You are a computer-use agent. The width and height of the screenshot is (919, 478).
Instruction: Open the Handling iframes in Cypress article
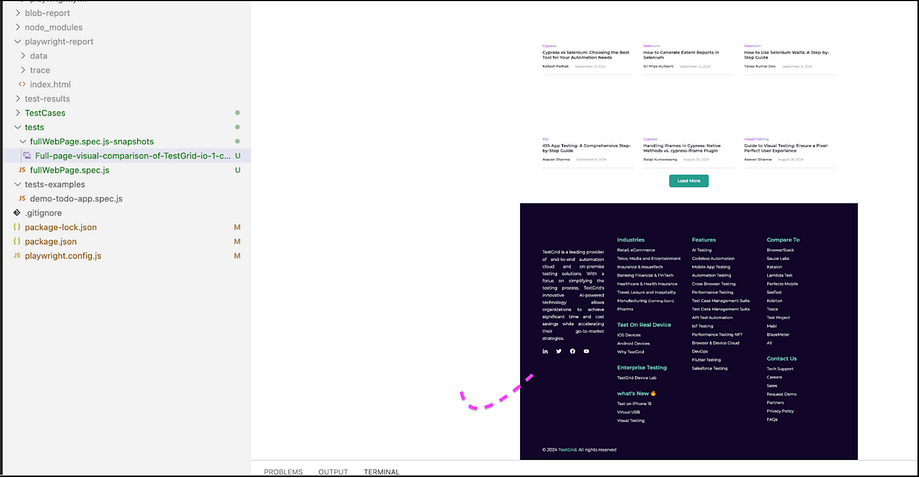click(682, 148)
